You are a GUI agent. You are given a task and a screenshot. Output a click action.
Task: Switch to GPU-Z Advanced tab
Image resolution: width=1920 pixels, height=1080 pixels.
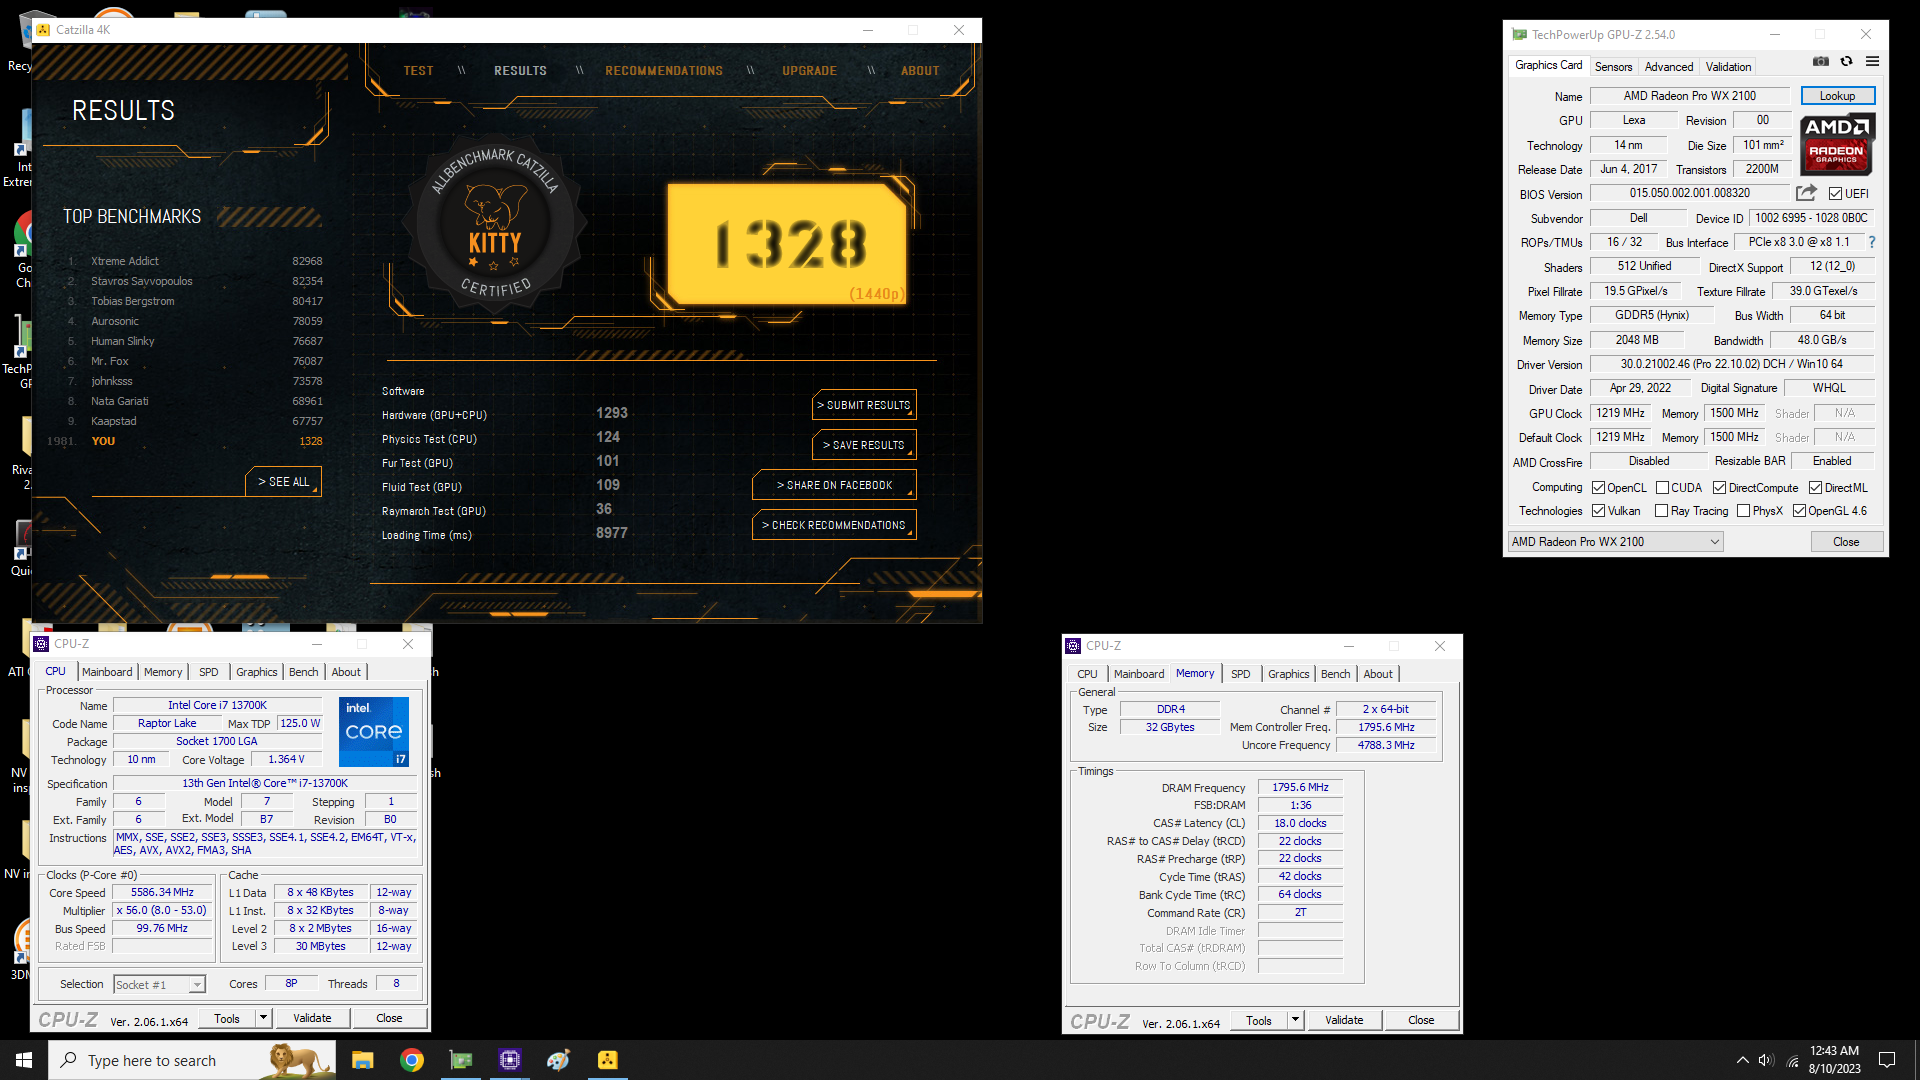point(1669,67)
